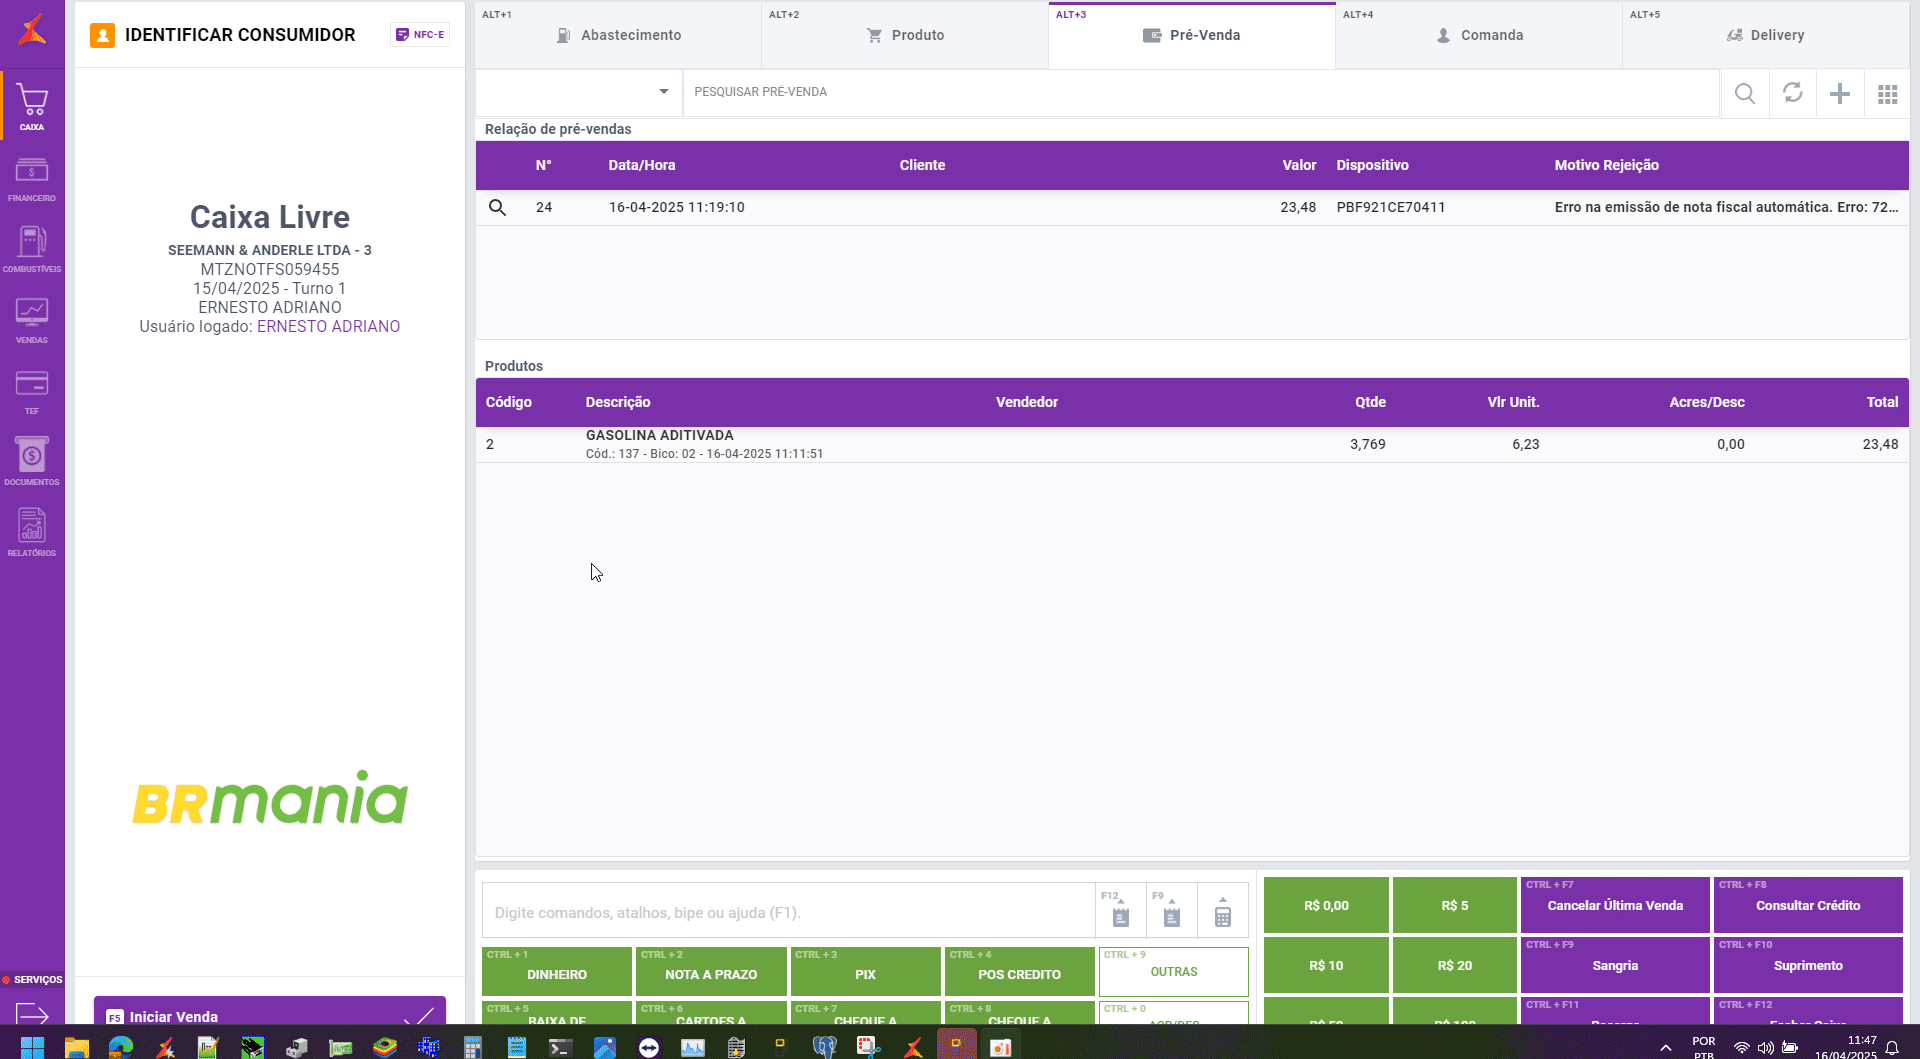This screenshot has height=1059, width=1920.
Task: Select the R$ 10 quick value
Action: [1326, 965]
